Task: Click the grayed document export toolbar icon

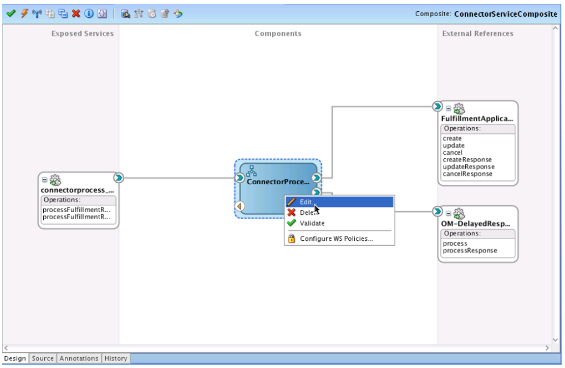Action: tap(165, 14)
